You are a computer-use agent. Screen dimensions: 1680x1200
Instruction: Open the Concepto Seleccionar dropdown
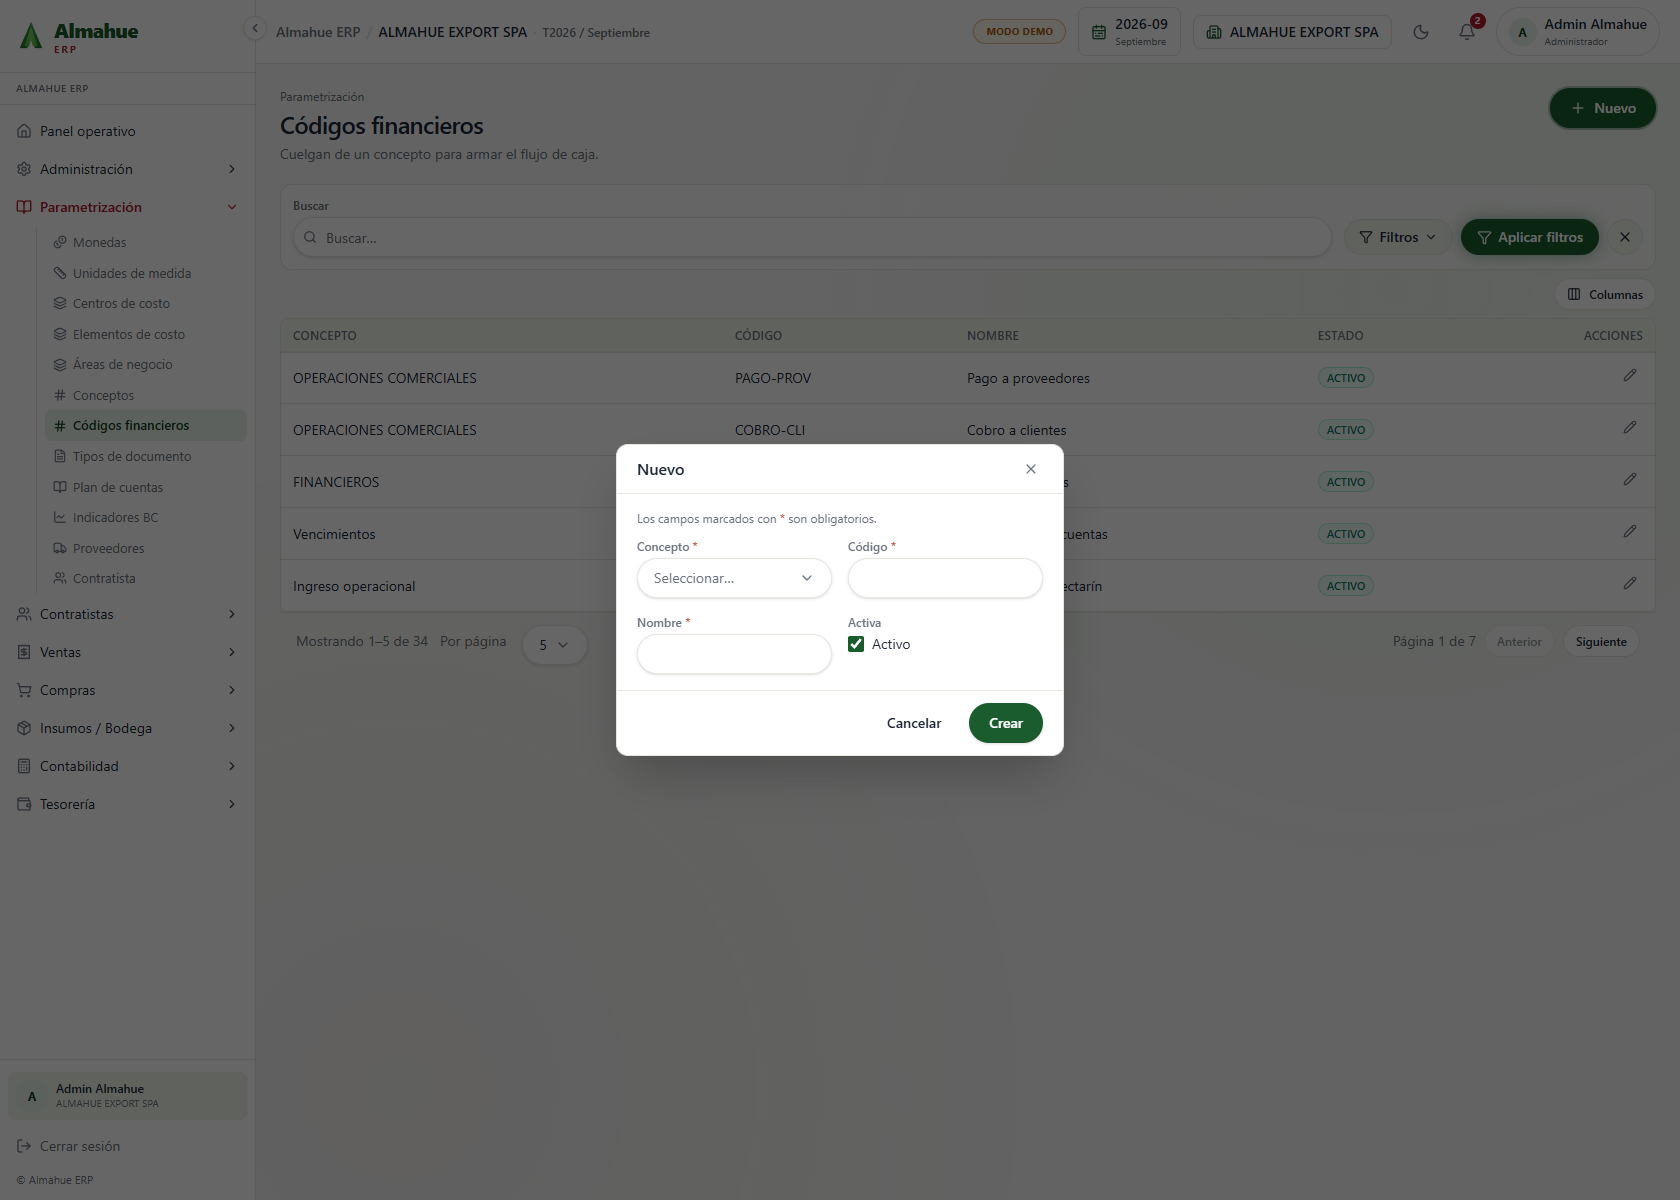pos(734,578)
